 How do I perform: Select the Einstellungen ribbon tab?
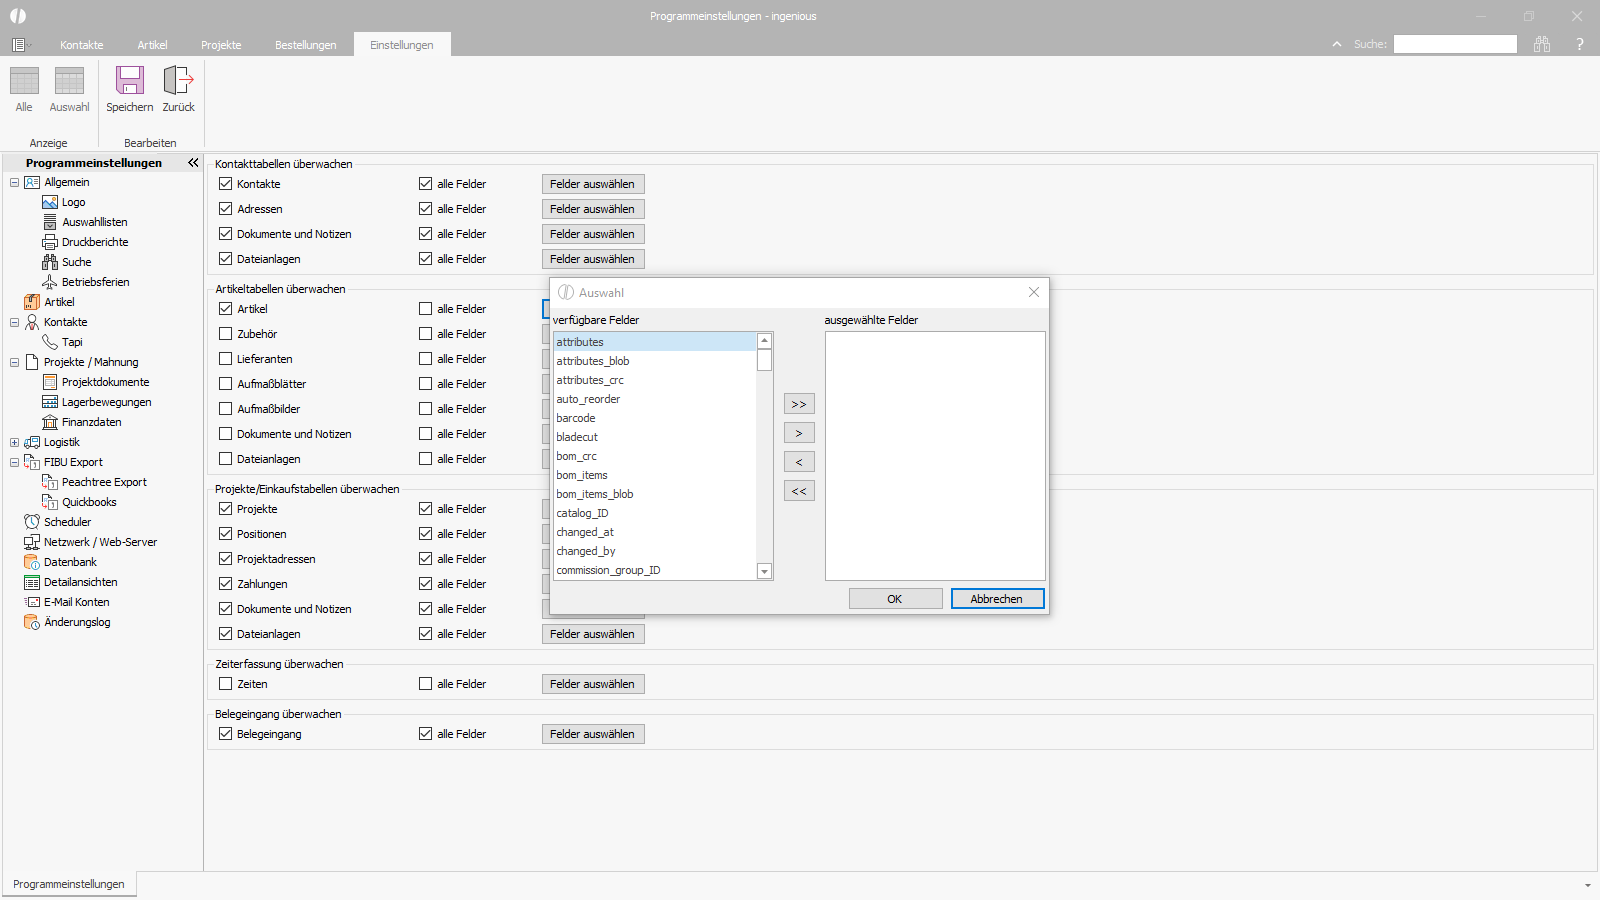click(x=402, y=45)
